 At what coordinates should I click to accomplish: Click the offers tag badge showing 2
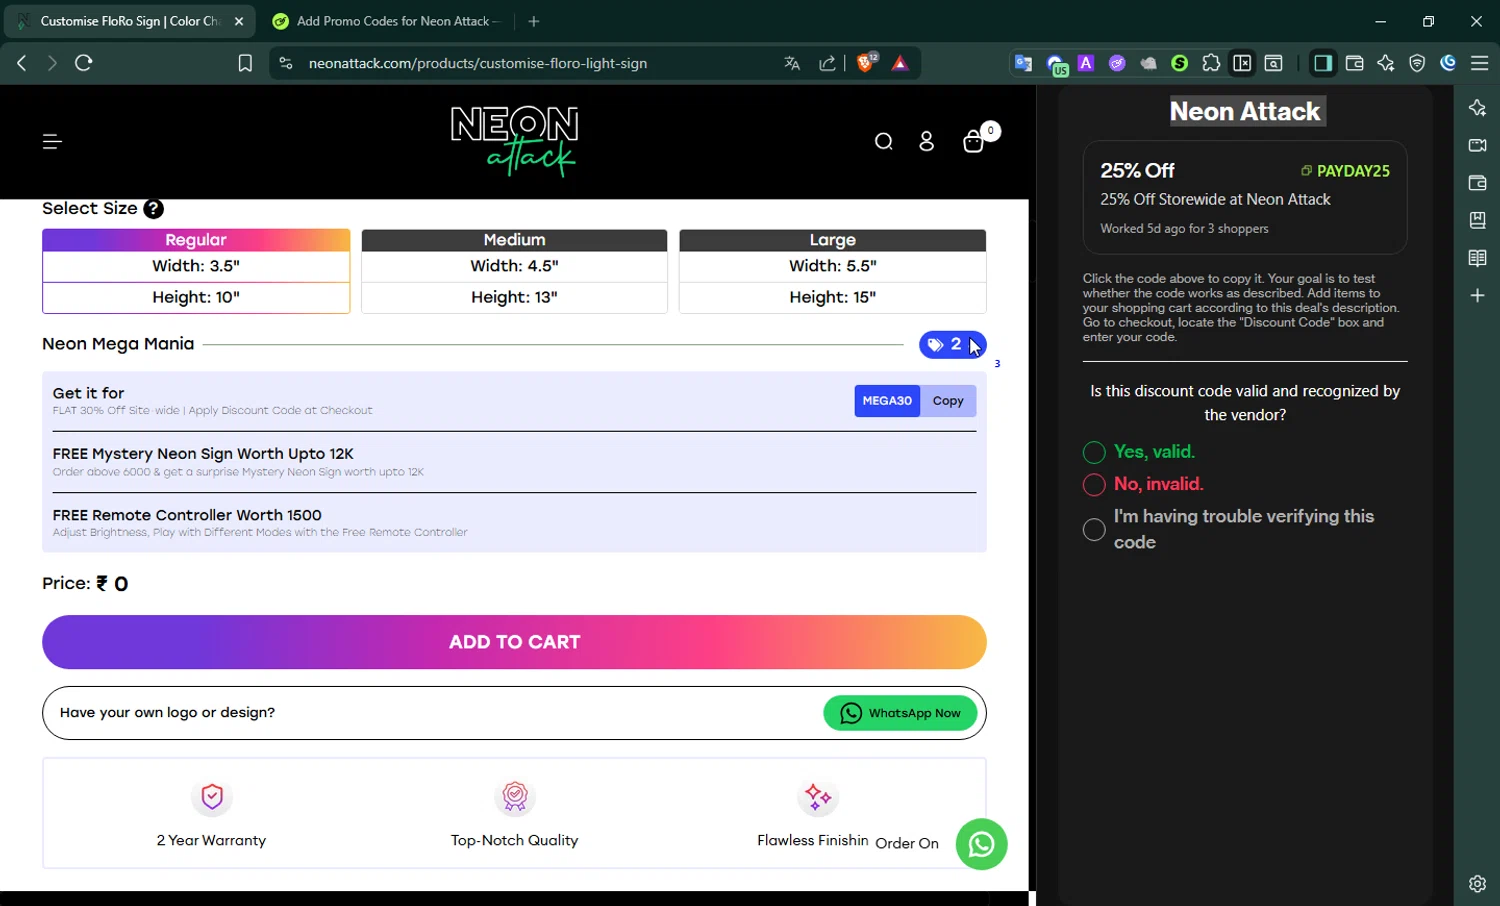pos(952,345)
